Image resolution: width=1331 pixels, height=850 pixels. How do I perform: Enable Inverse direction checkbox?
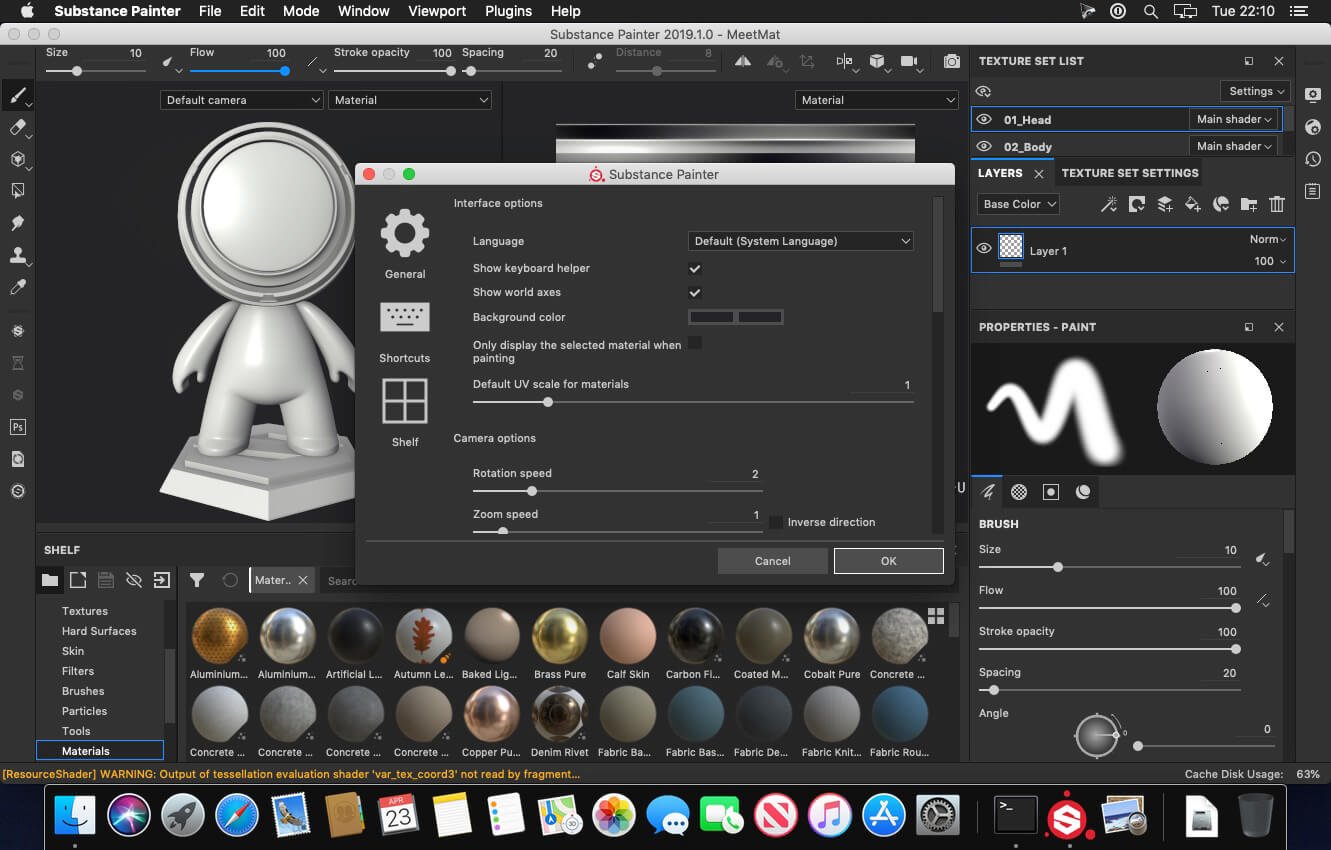tap(776, 522)
